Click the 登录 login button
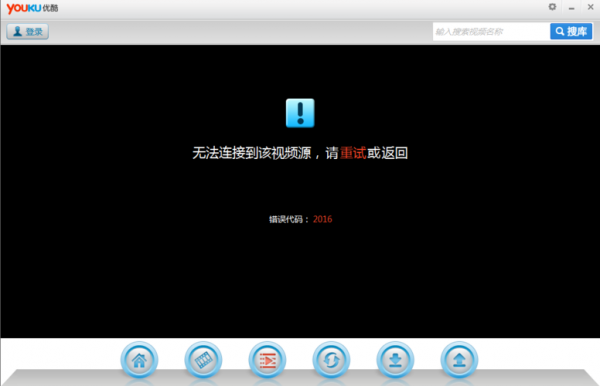The height and width of the screenshot is (386, 600). point(28,31)
